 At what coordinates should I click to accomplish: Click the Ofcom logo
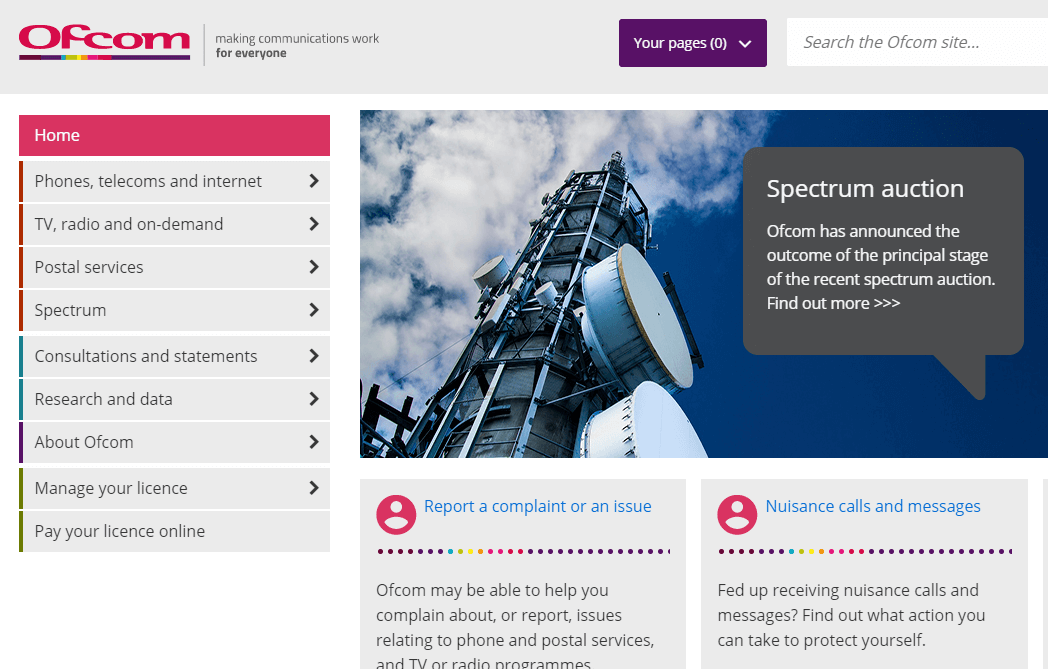point(103,42)
